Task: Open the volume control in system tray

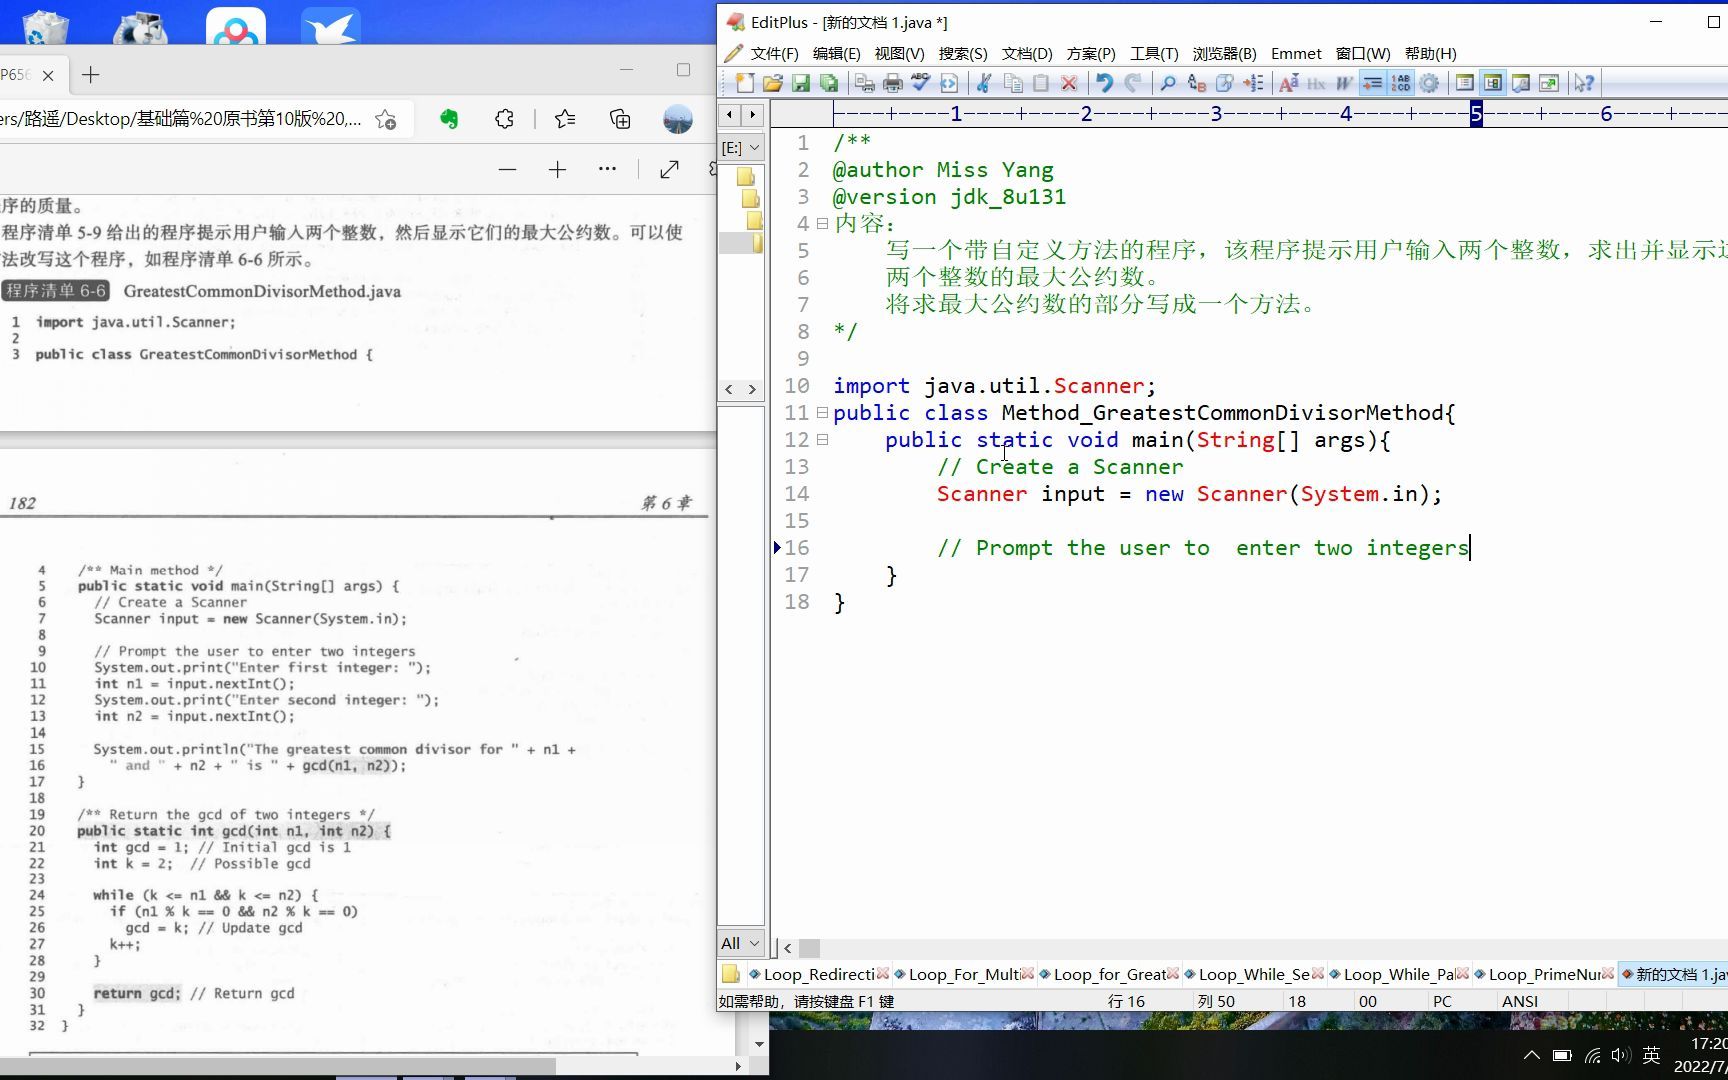Action: (x=1620, y=1054)
